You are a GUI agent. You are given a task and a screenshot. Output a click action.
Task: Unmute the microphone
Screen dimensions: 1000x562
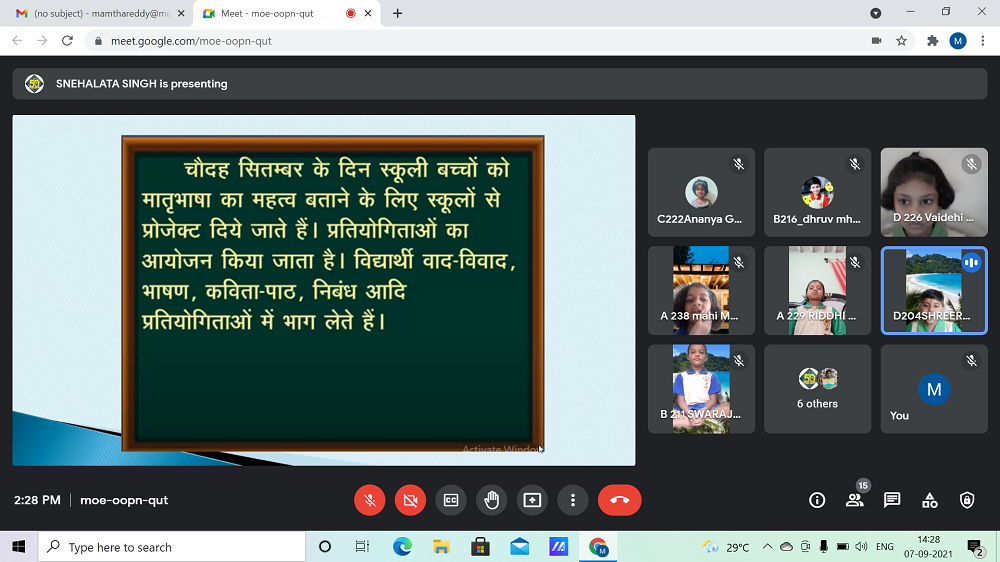[370, 500]
